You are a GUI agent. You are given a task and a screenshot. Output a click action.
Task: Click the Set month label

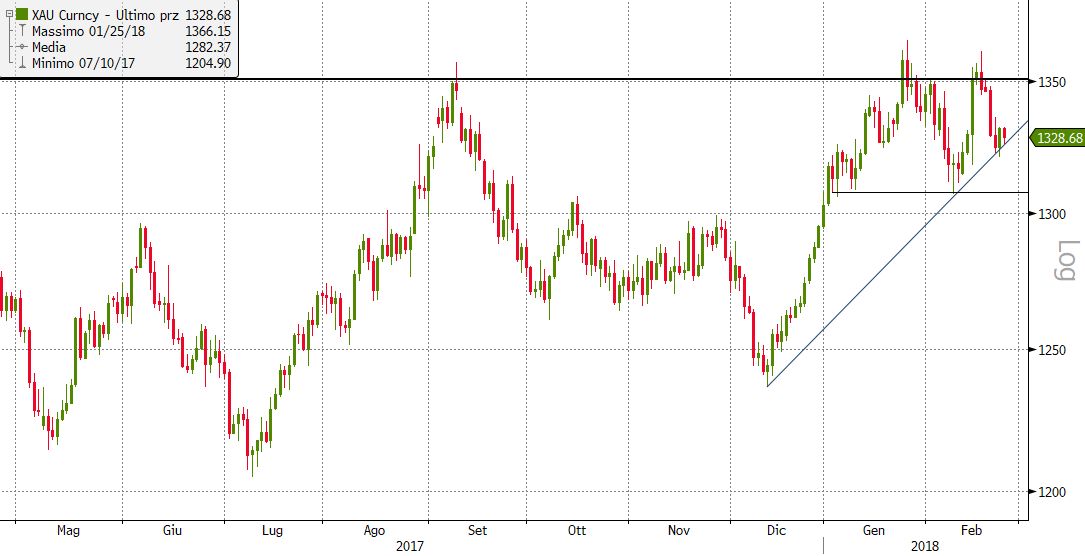[477, 530]
